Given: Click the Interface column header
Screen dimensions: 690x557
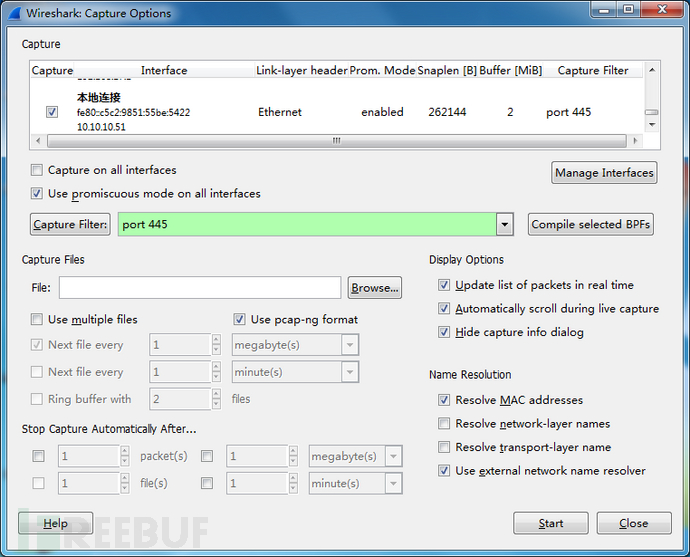Looking at the screenshot, I should [x=164, y=70].
